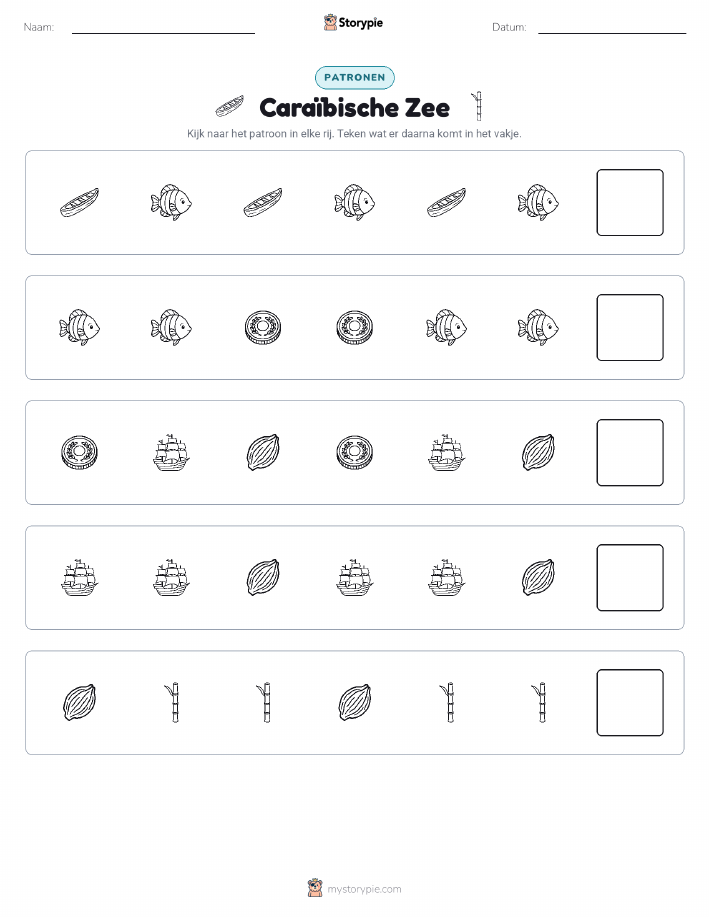The image size is (709, 917).
Task: Open the mystorypie.com link
Action: tap(364, 889)
